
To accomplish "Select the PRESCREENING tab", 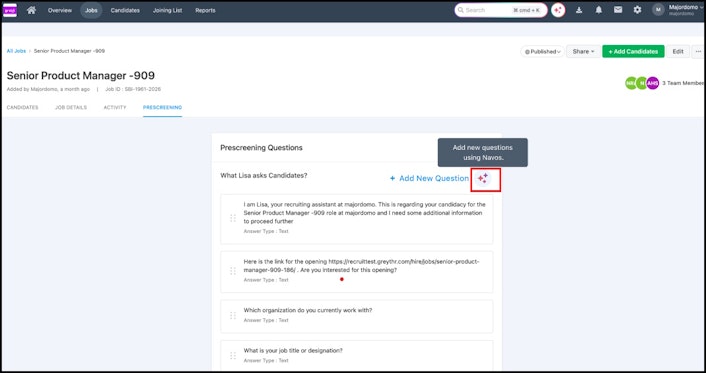I will point(163,108).
